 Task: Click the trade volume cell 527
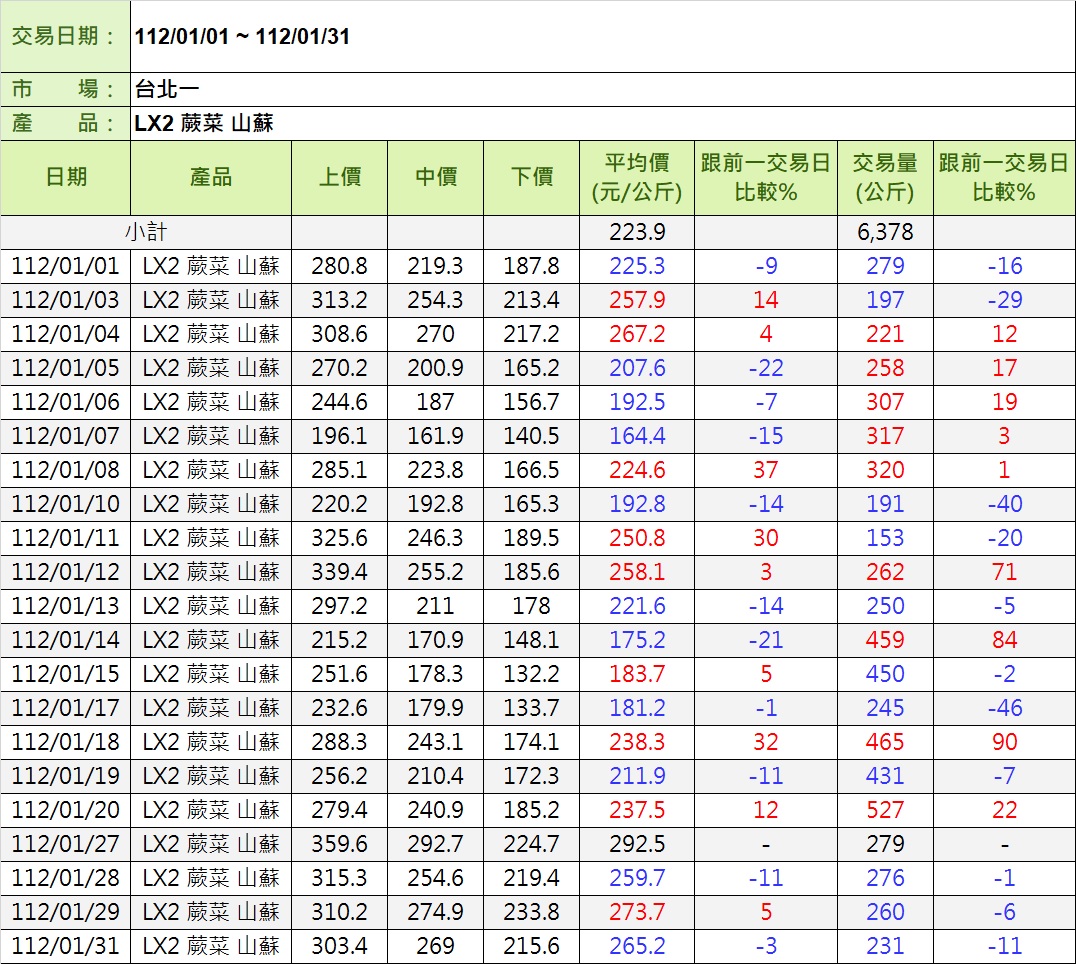pos(885,810)
